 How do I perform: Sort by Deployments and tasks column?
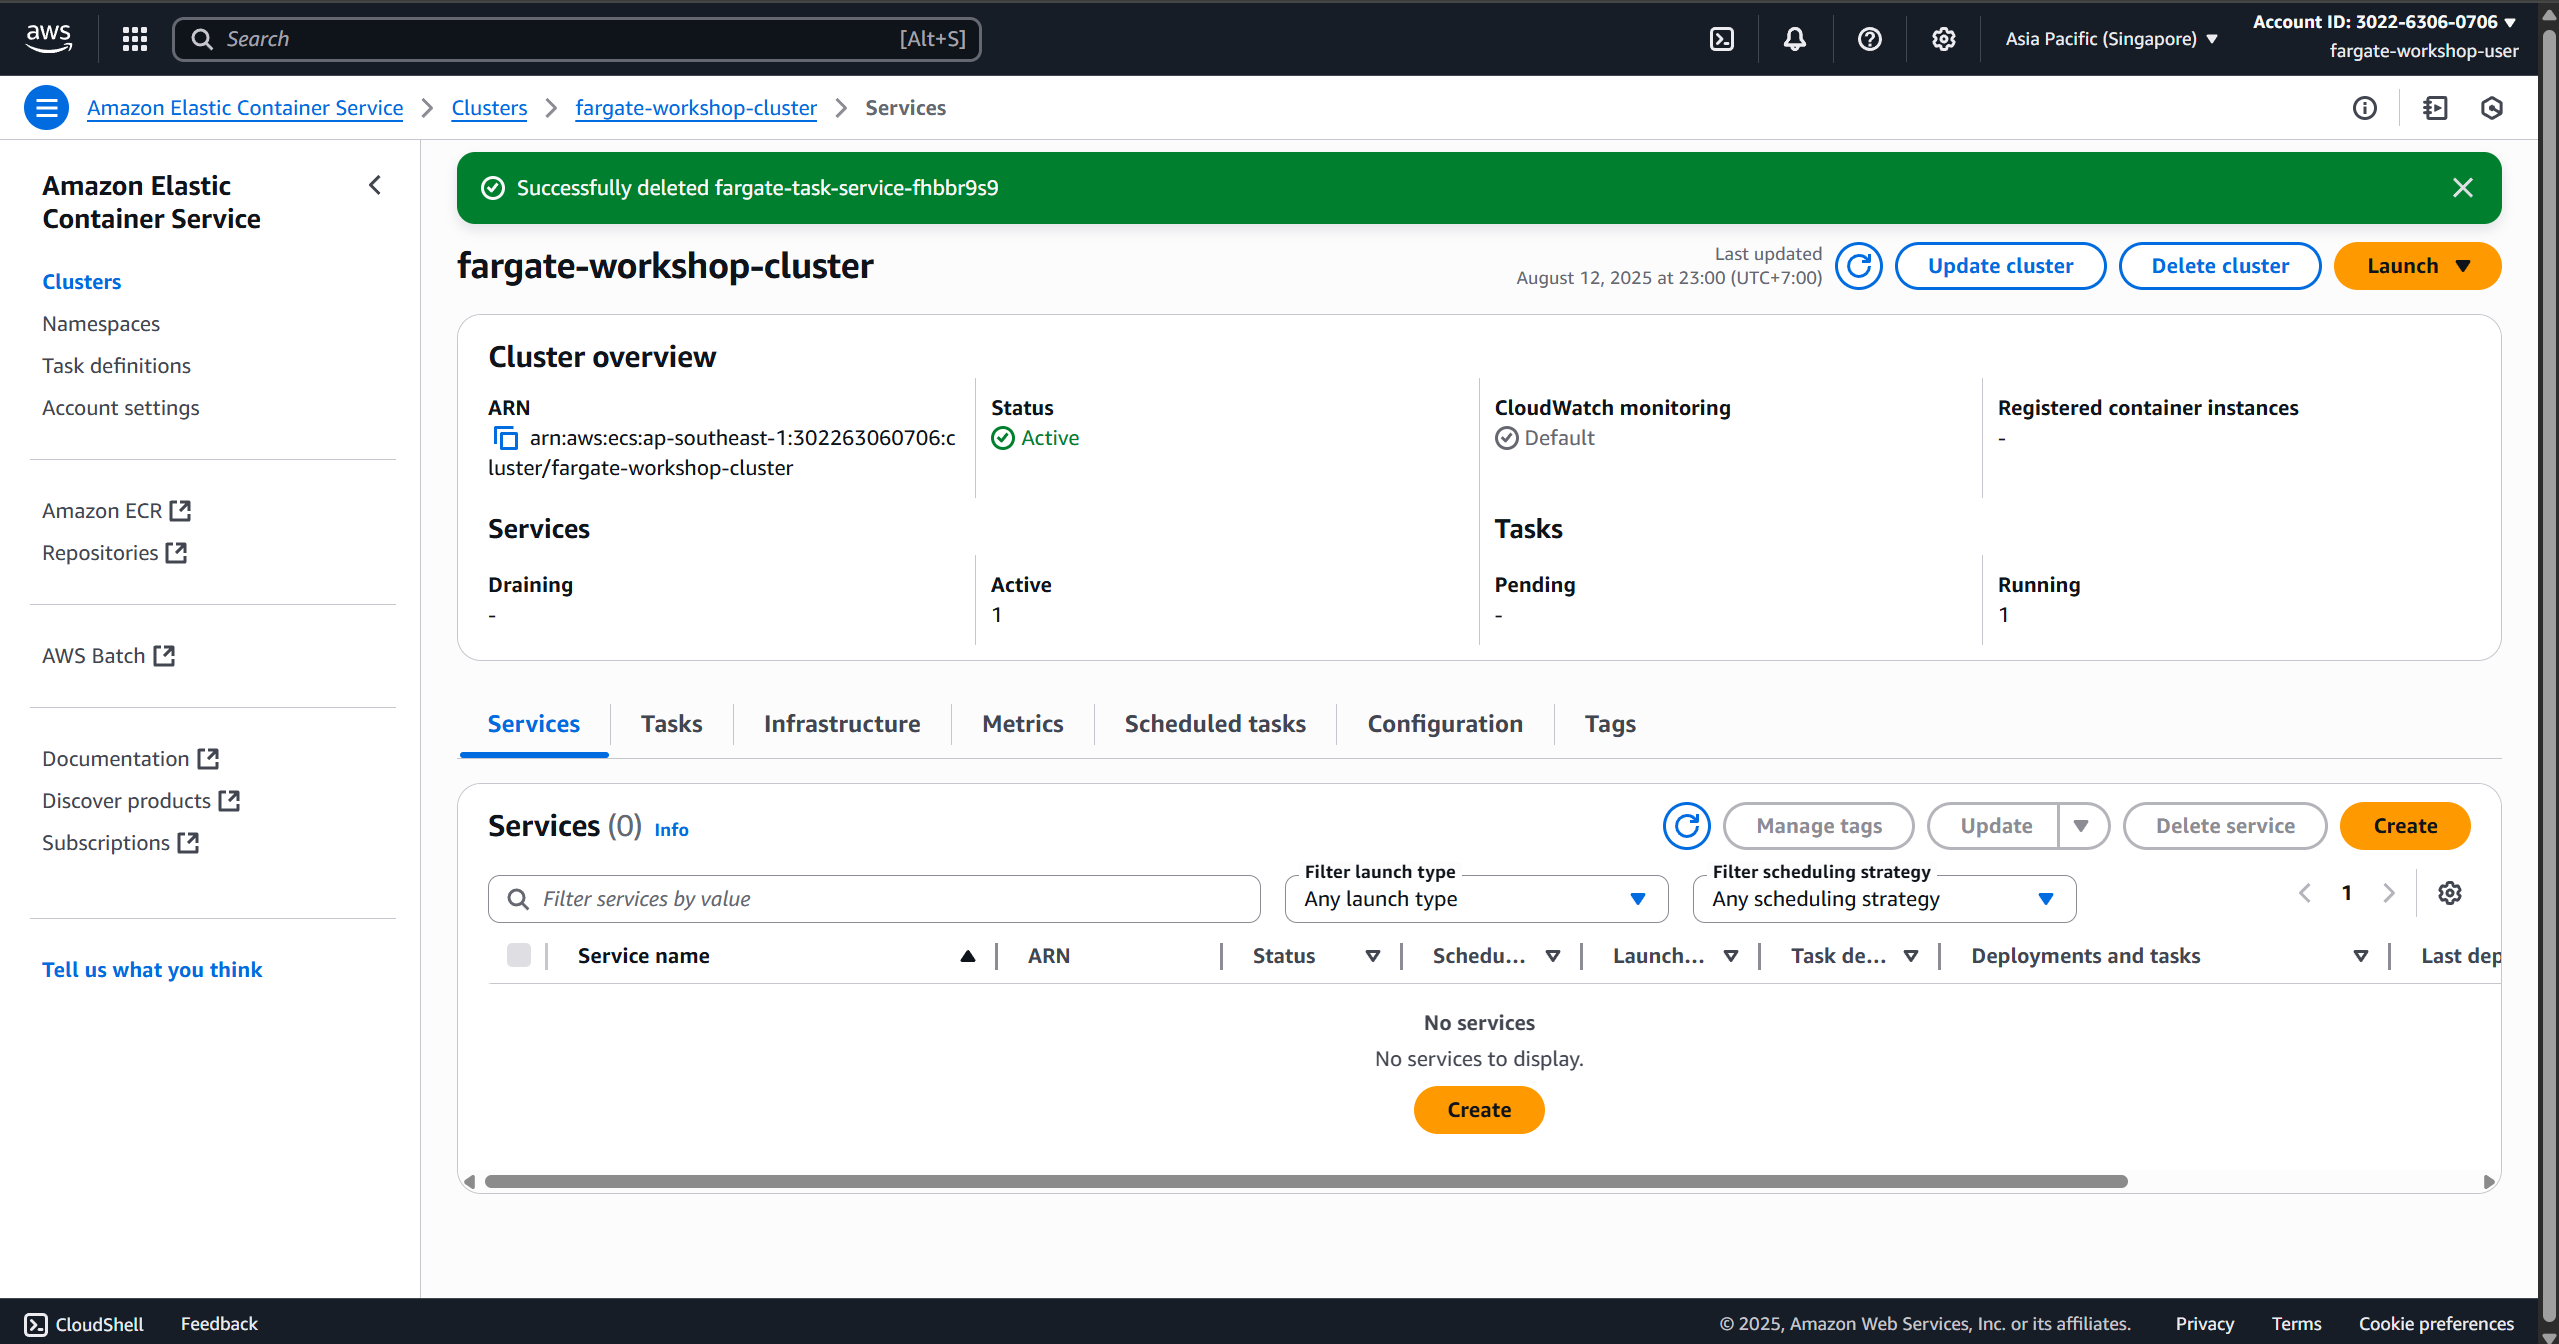(2169, 956)
